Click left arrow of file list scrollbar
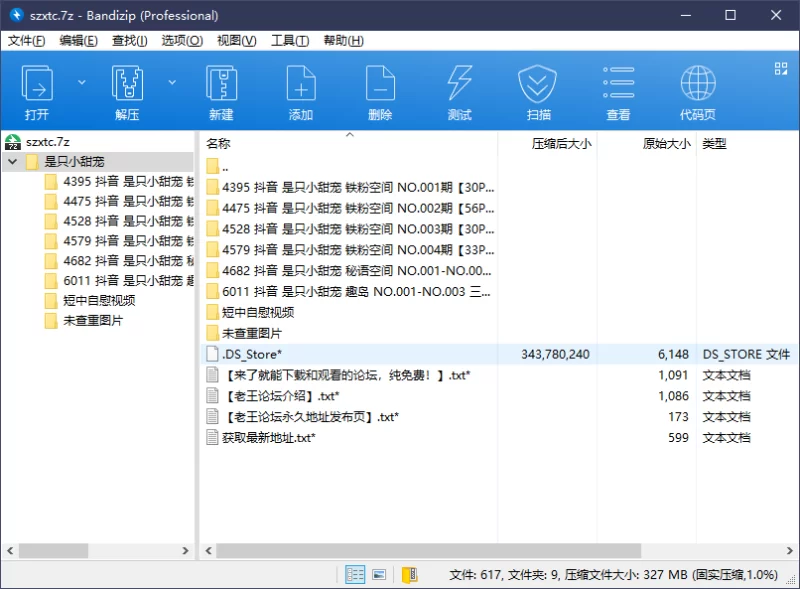Screen dimensions: 800x589 pyautogui.click(x=208, y=551)
